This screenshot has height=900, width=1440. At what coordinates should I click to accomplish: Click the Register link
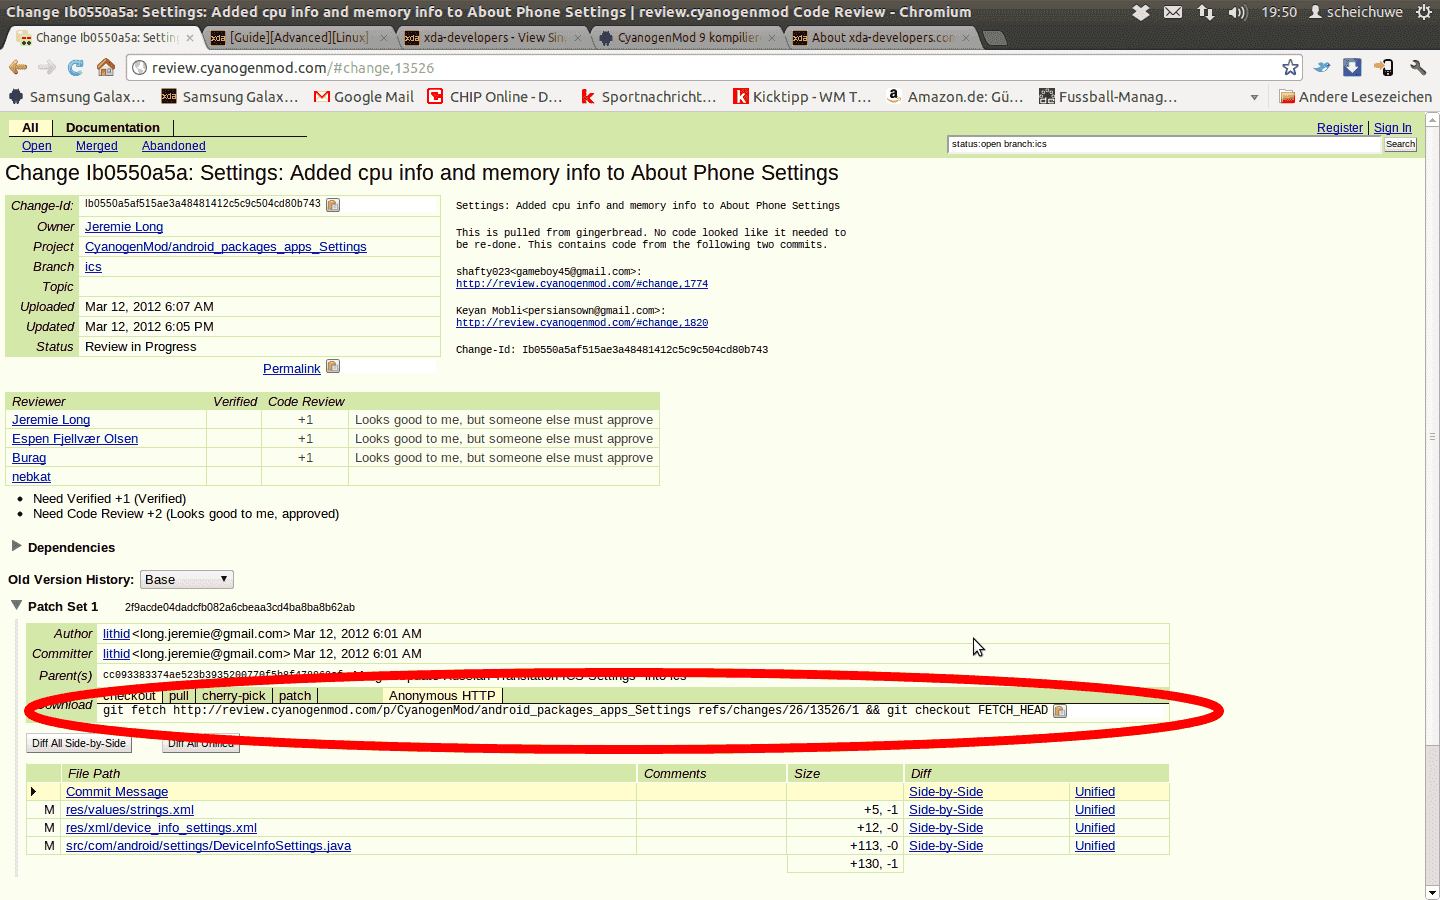point(1340,128)
